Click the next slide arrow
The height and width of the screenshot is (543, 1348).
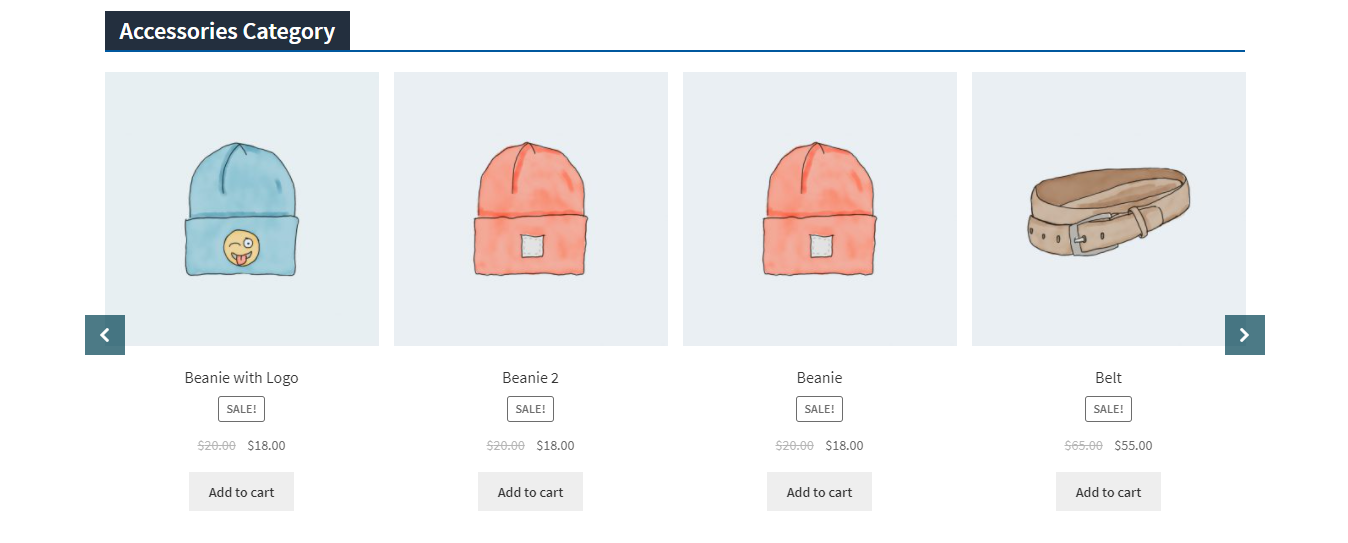pyautogui.click(x=1245, y=335)
